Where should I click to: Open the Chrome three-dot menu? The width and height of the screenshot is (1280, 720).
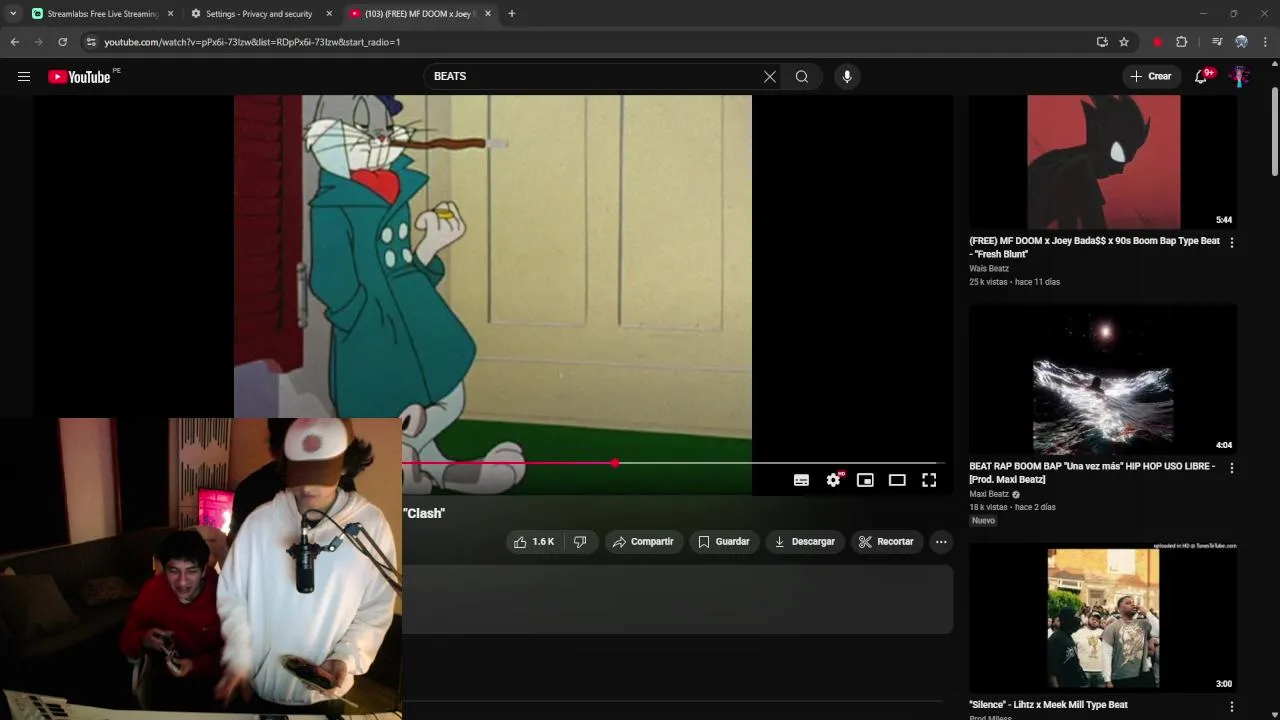(1265, 42)
